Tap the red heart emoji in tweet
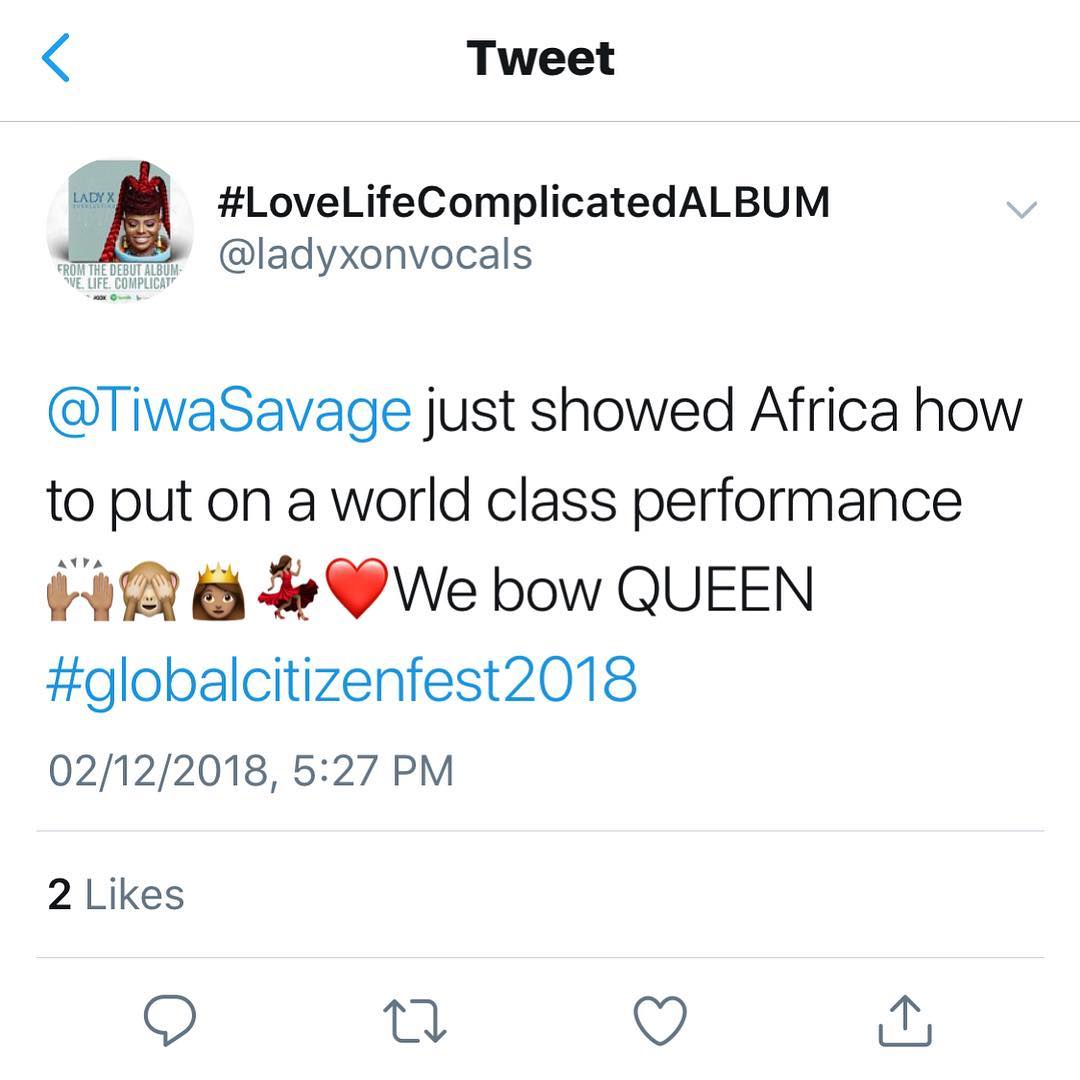 pyautogui.click(x=356, y=589)
